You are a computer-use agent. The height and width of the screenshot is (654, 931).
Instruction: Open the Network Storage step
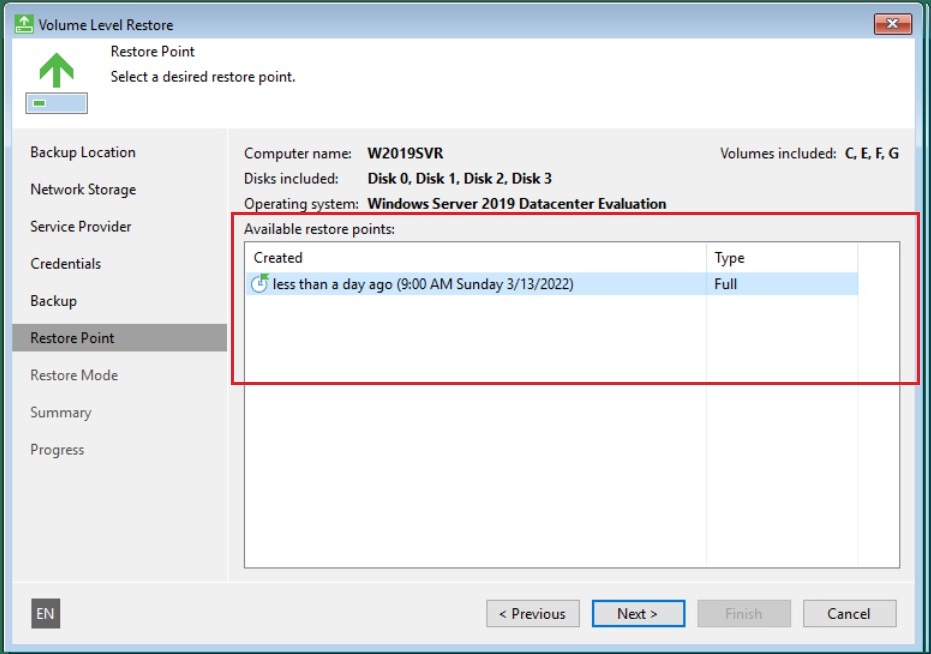pyautogui.click(x=83, y=189)
